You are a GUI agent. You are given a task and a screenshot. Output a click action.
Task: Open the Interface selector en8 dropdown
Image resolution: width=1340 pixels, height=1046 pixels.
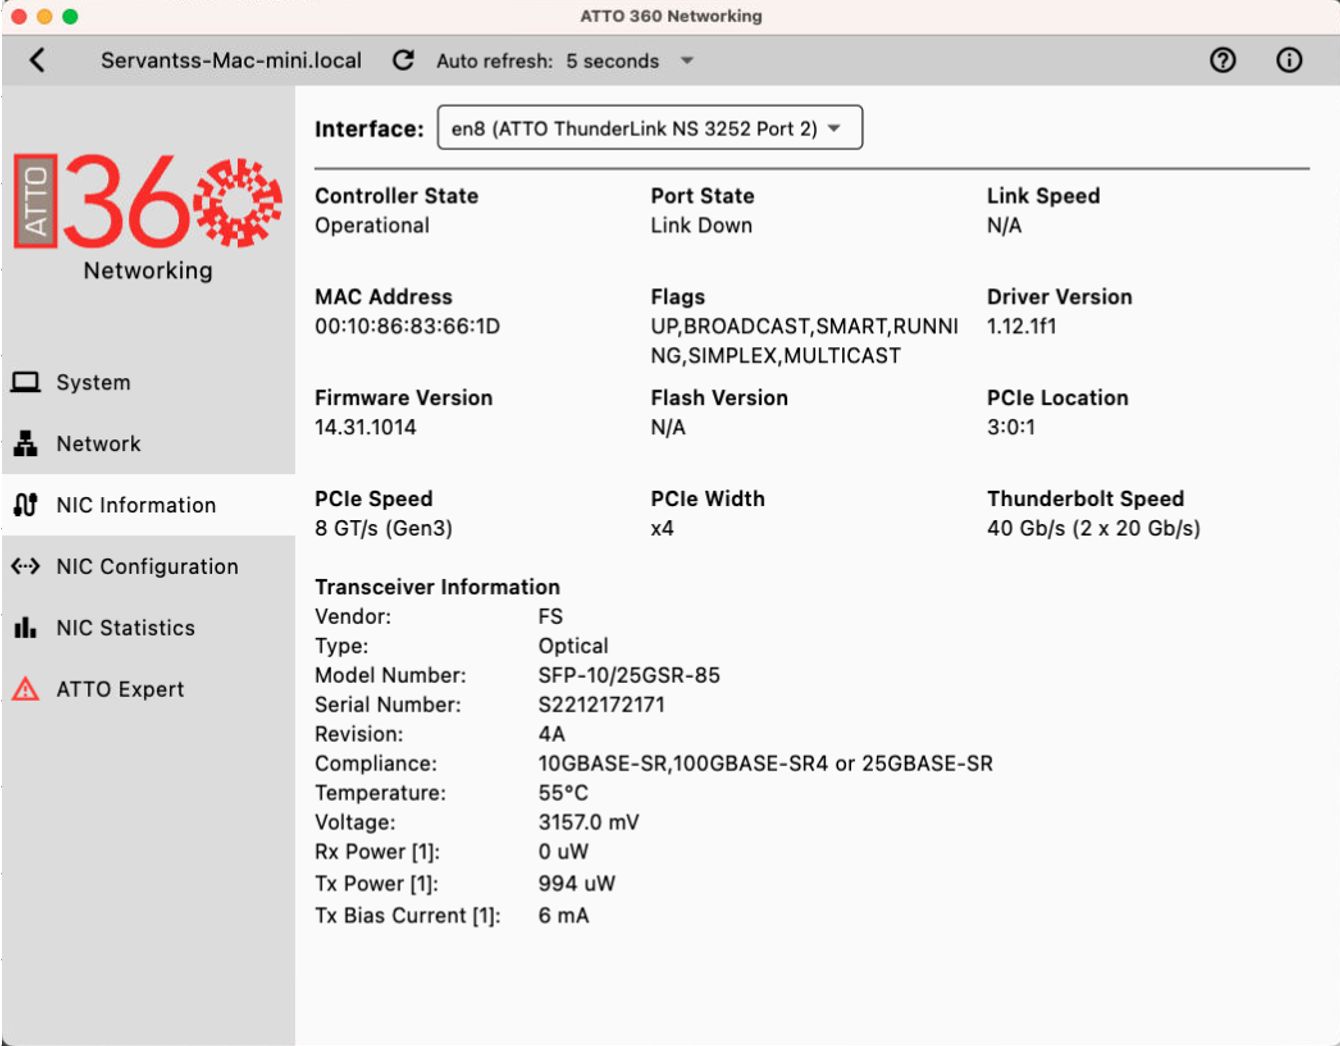click(x=650, y=128)
